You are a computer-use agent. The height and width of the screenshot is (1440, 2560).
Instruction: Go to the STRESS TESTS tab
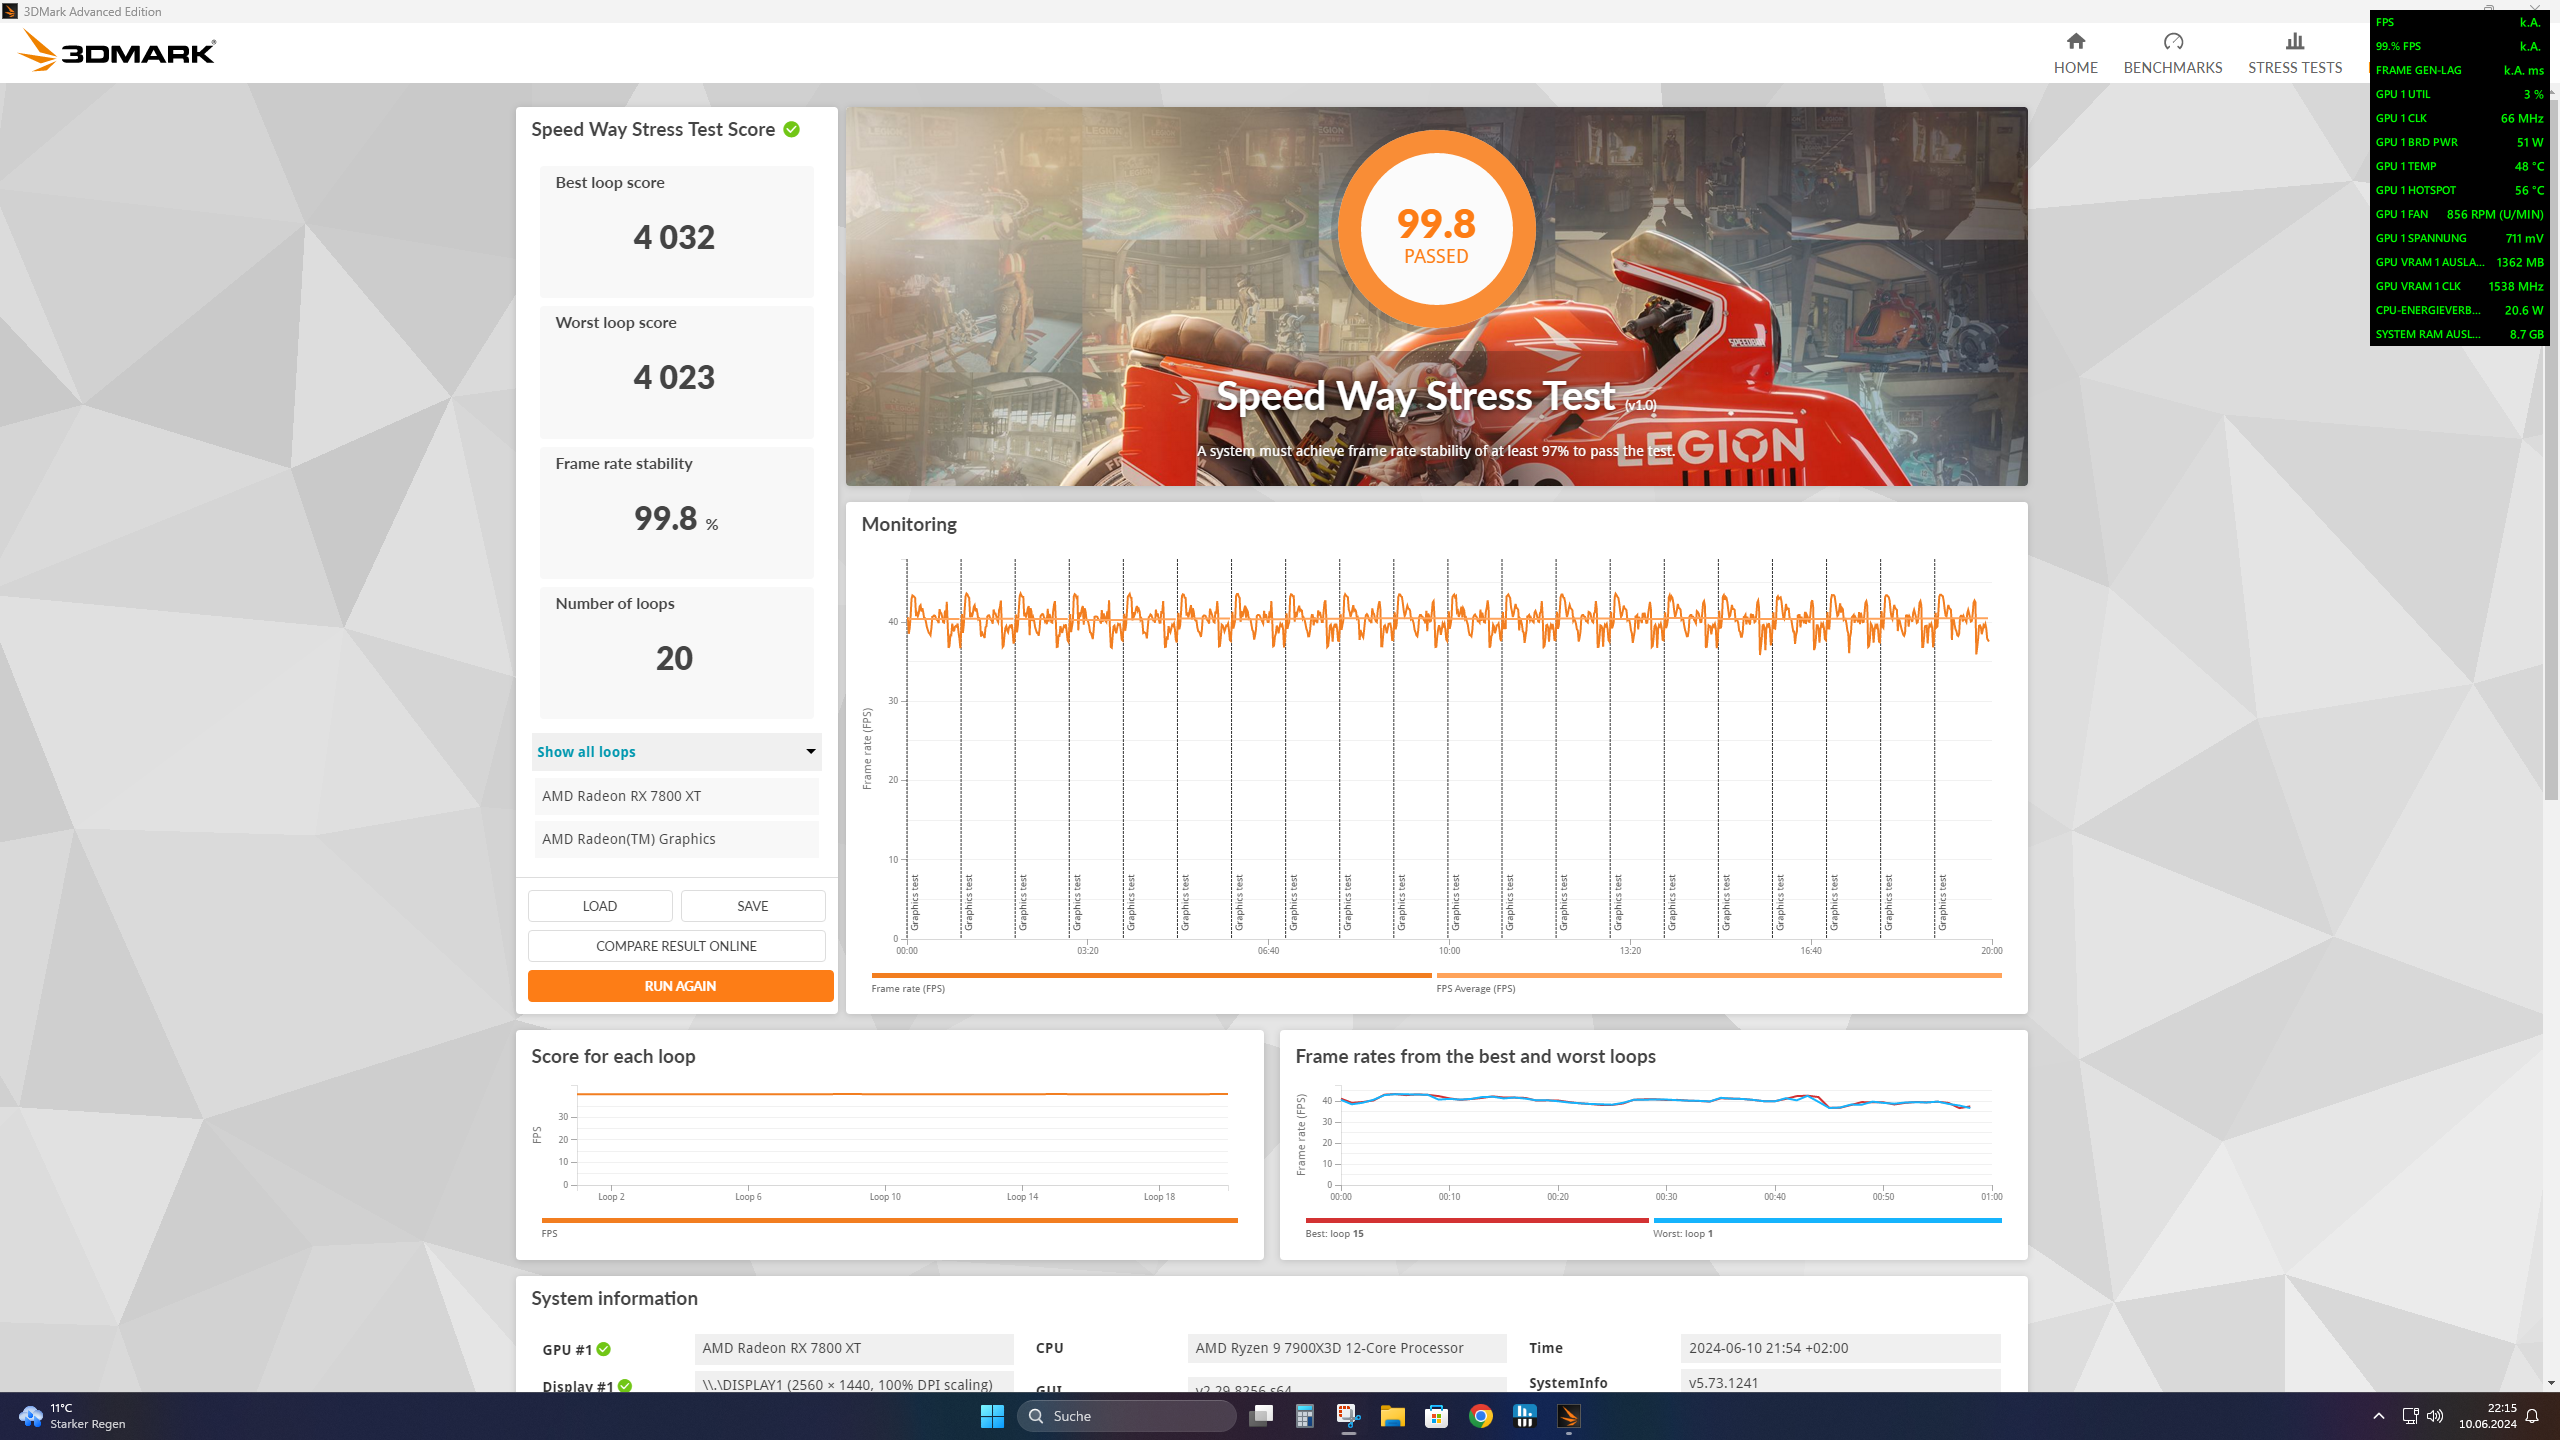click(x=2294, y=53)
